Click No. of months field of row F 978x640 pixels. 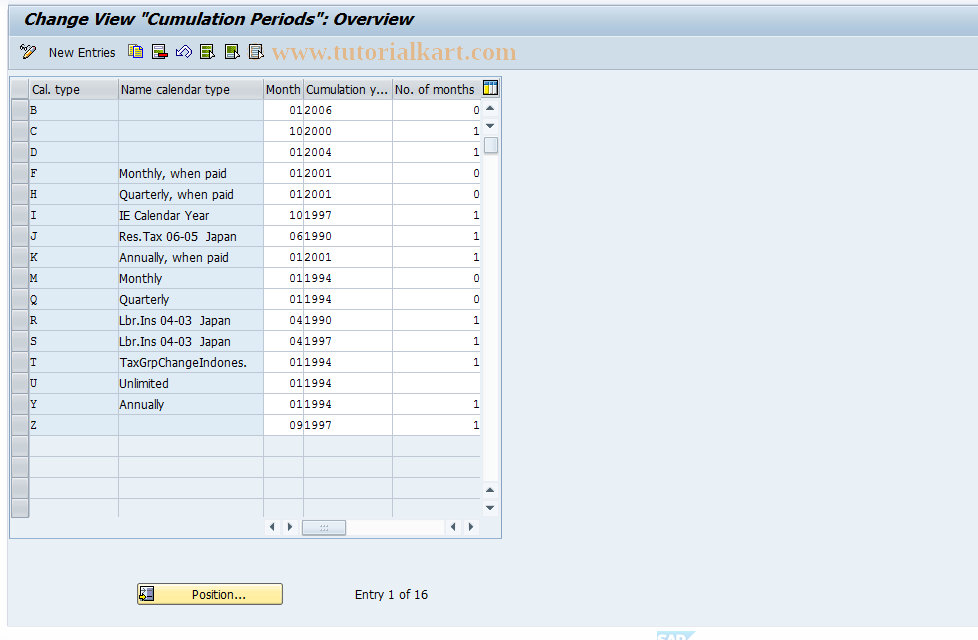click(437, 173)
